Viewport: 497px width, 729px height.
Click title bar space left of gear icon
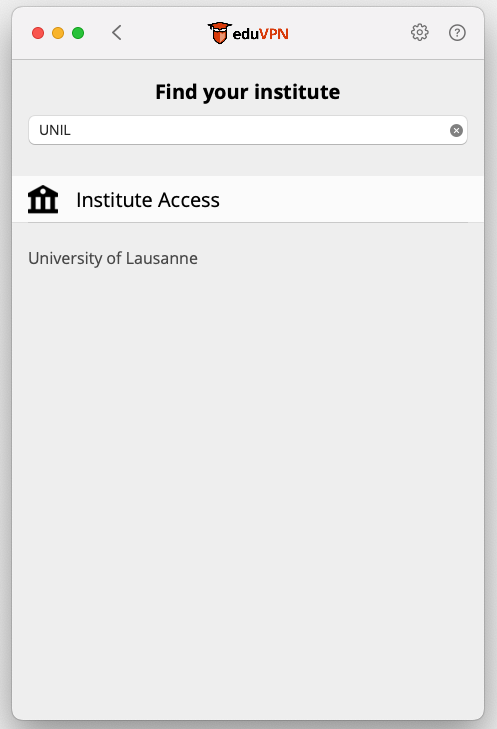click(349, 33)
